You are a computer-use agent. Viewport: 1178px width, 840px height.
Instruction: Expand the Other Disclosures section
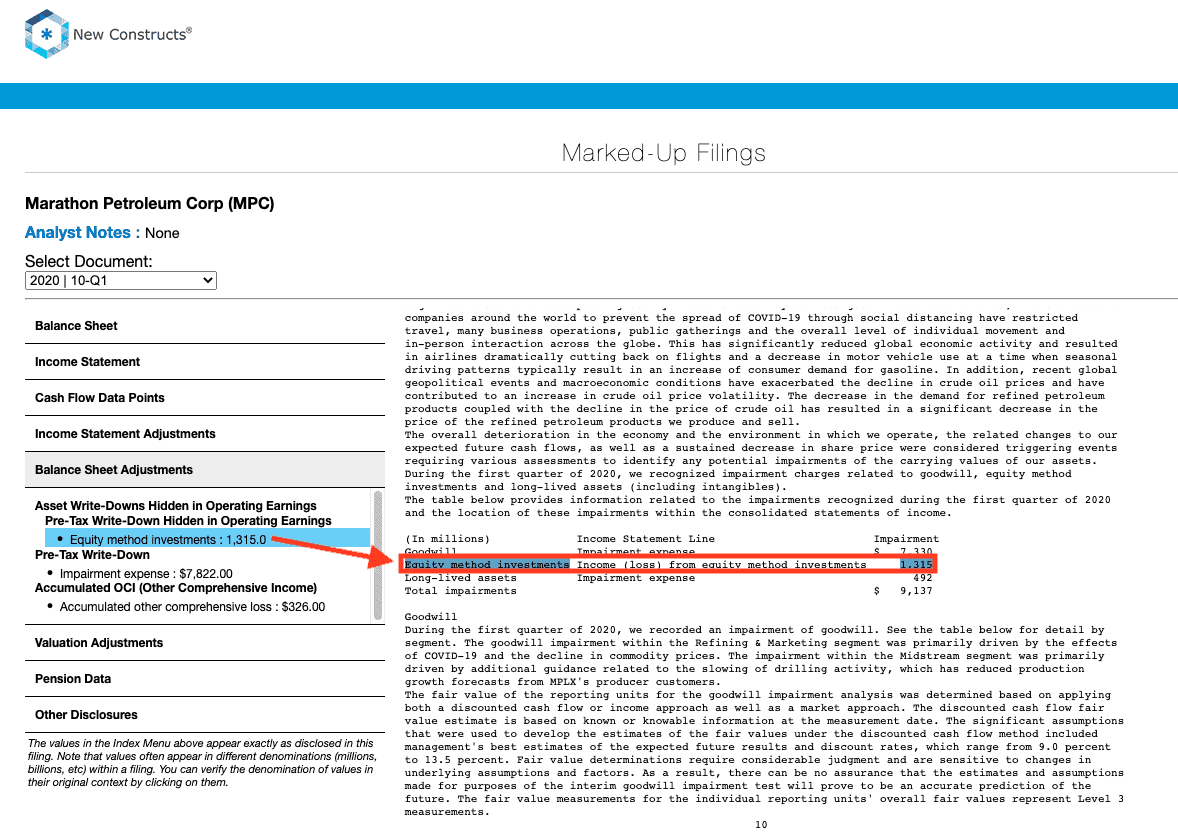205,715
